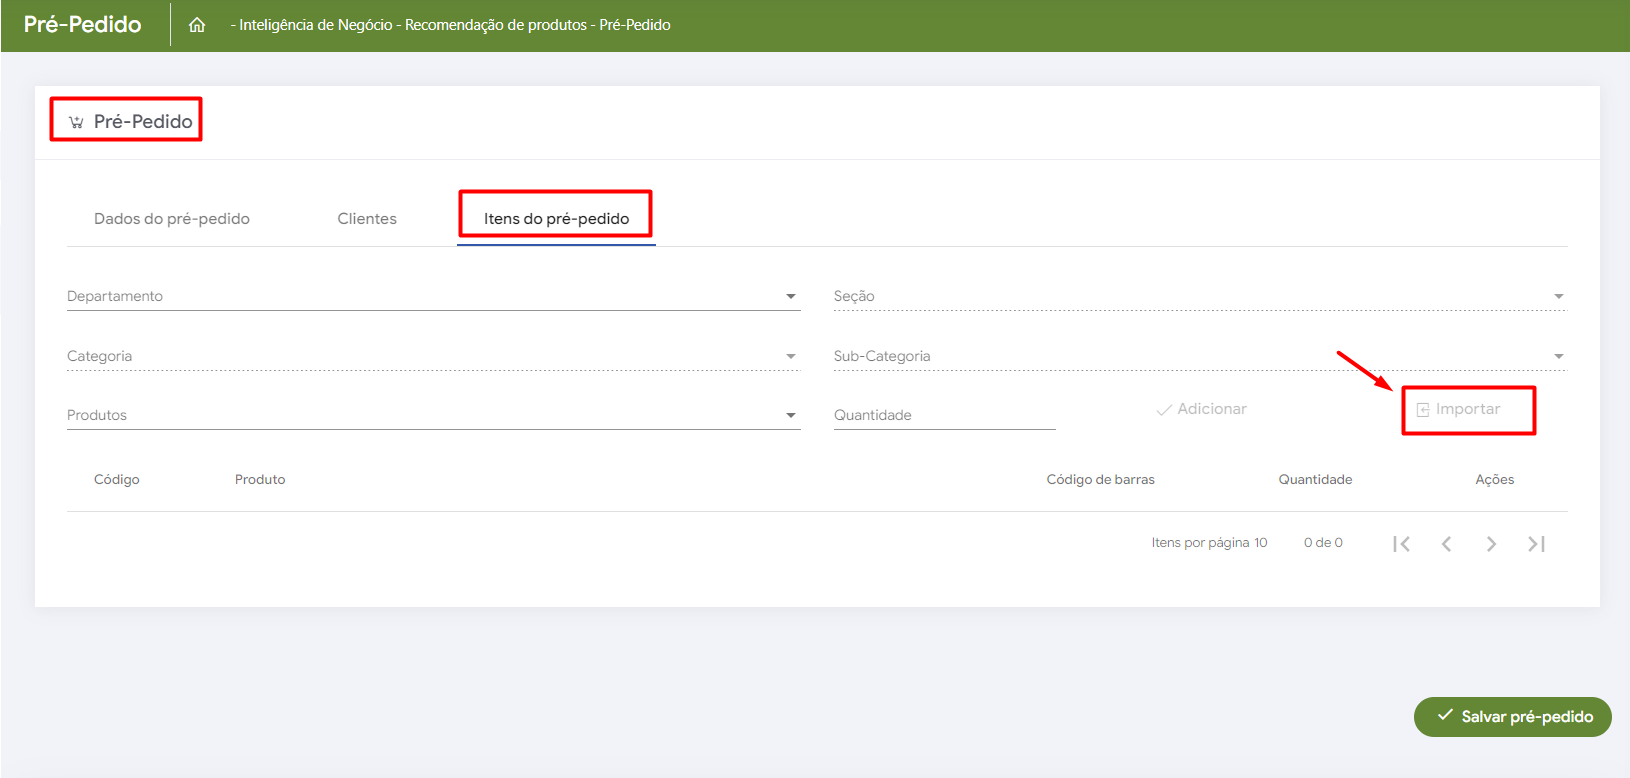Switch to Dados do pré-pedido tab
Screen dimensions: 1630x778
click(x=172, y=219)
